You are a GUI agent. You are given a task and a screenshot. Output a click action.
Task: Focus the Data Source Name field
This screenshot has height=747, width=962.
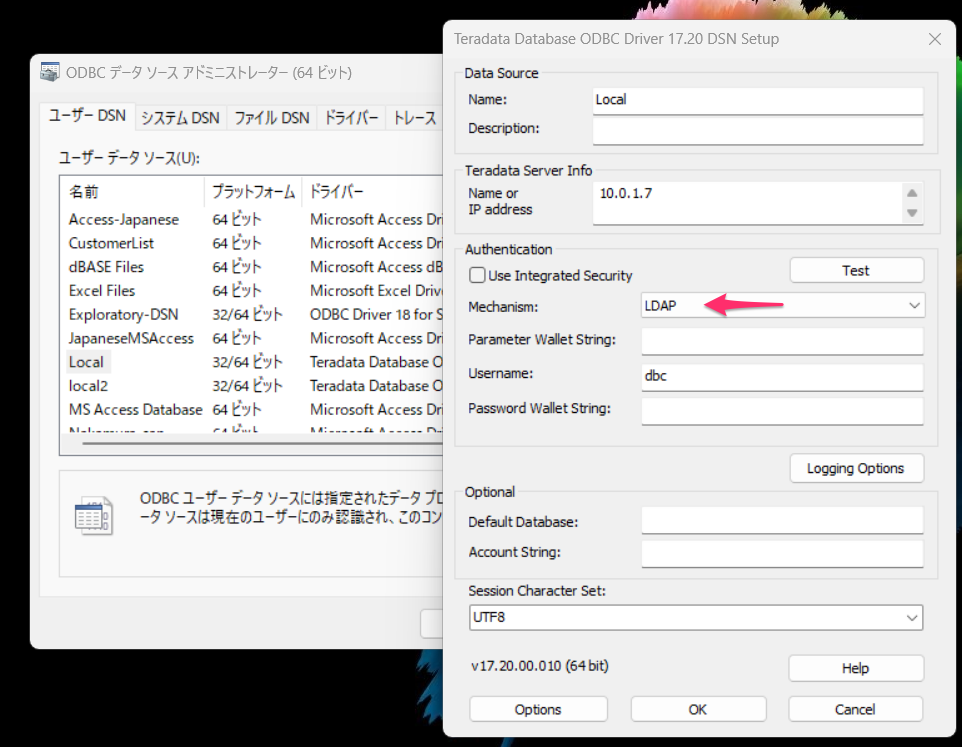coord(758,100)
